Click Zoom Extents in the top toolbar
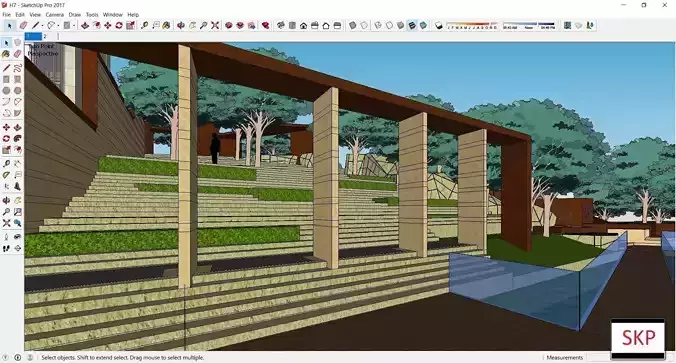The width and height of the screenshot is (676, 363). [215, 25]
